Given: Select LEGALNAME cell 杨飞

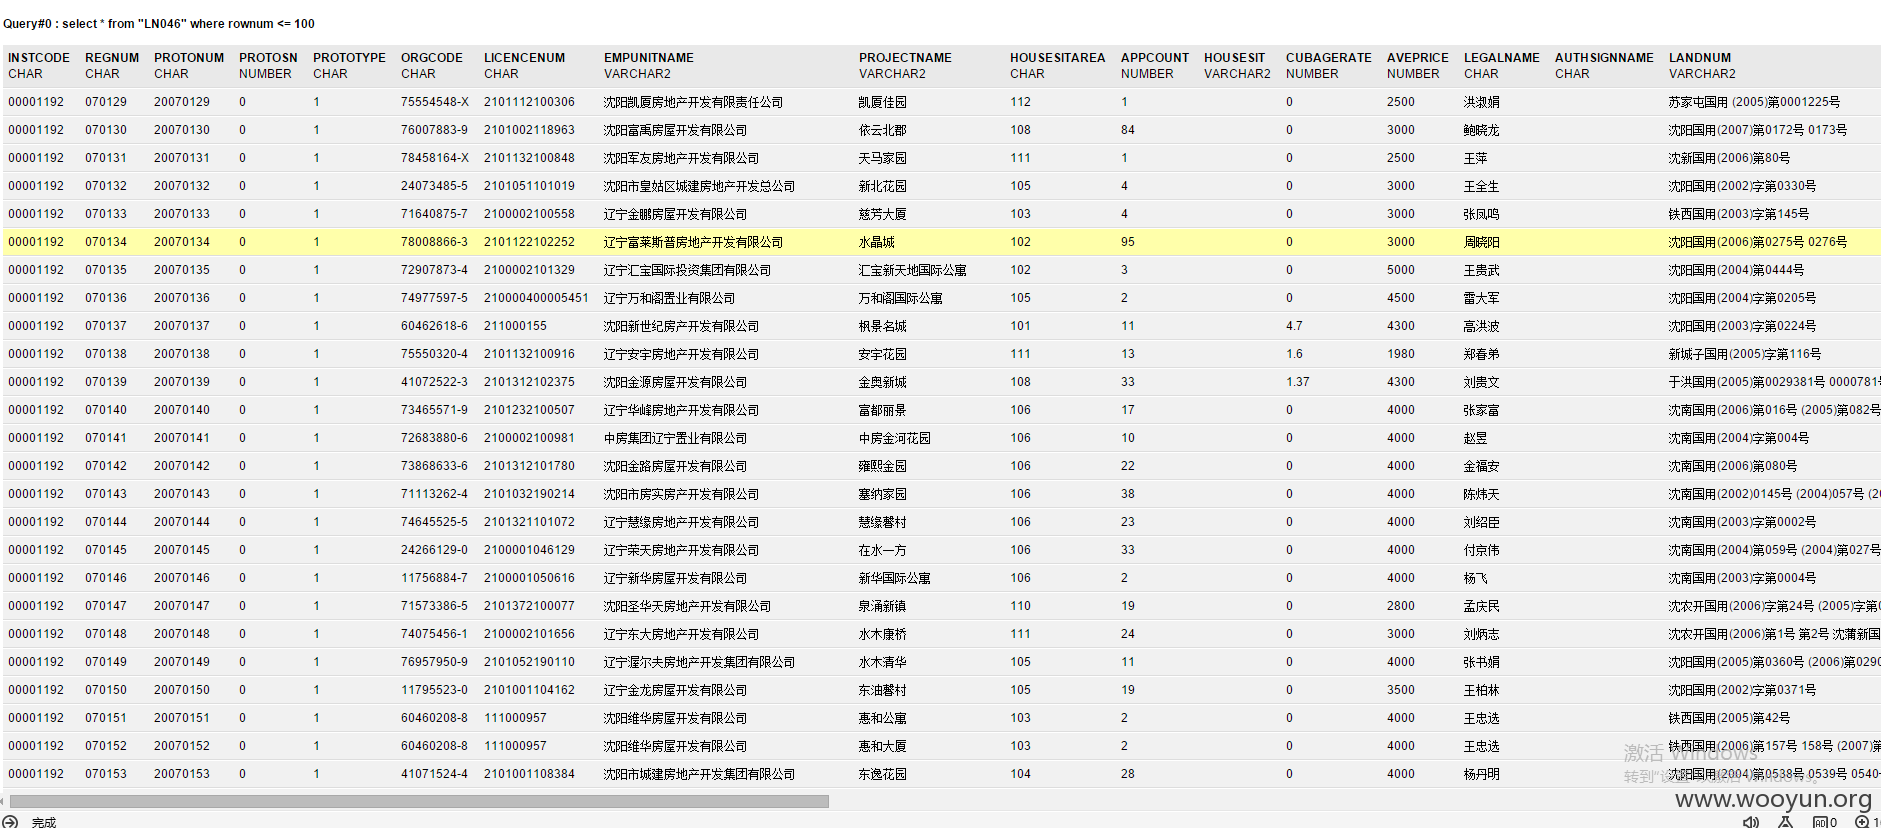Looking at the screenshot, I should click(1476, 578).
